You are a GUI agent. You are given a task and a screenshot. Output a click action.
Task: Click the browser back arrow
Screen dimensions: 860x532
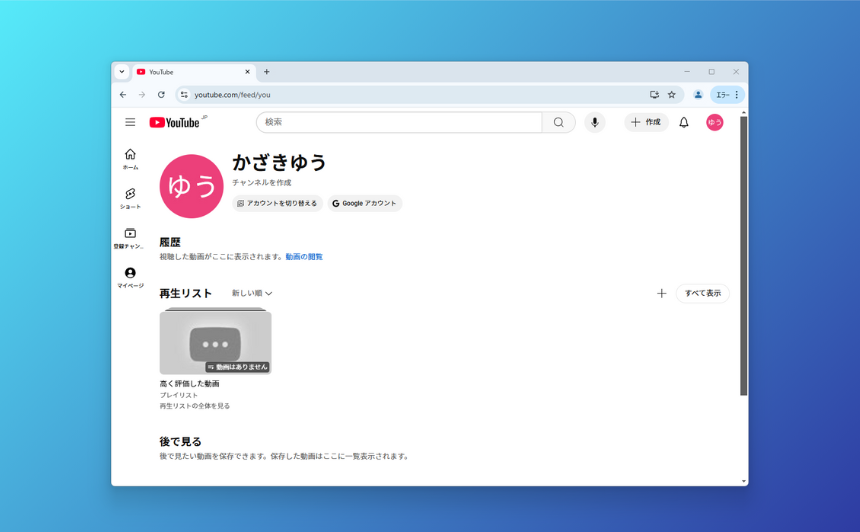[x=123, y=95]
